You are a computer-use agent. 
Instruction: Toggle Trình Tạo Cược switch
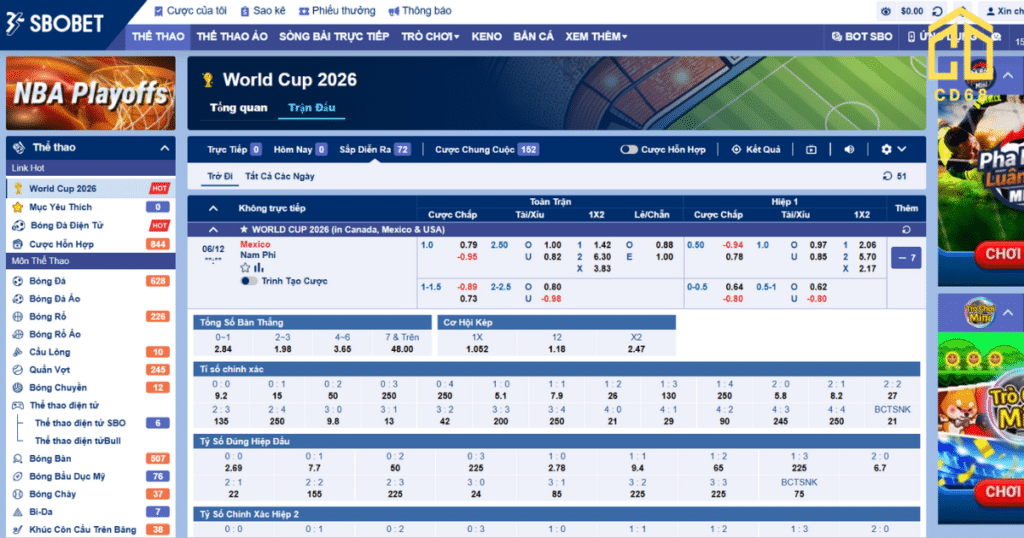[249, 281]
